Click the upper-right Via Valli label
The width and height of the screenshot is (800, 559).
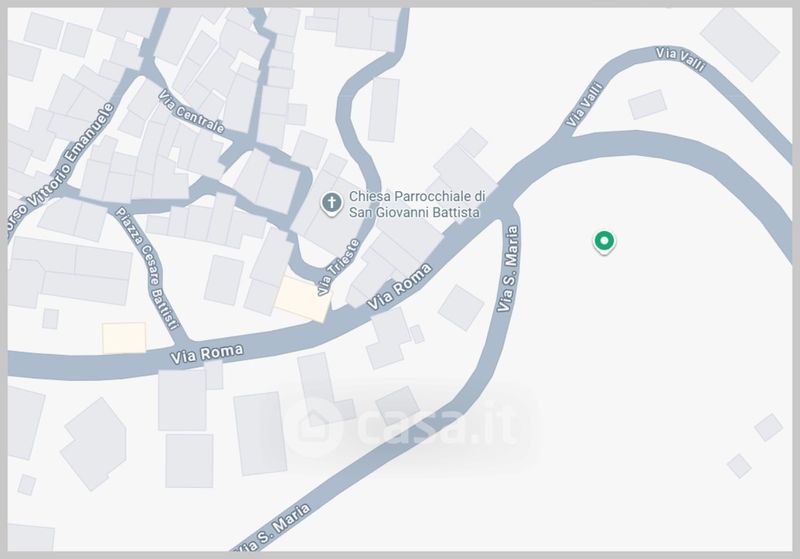click(x=680, y=59)
